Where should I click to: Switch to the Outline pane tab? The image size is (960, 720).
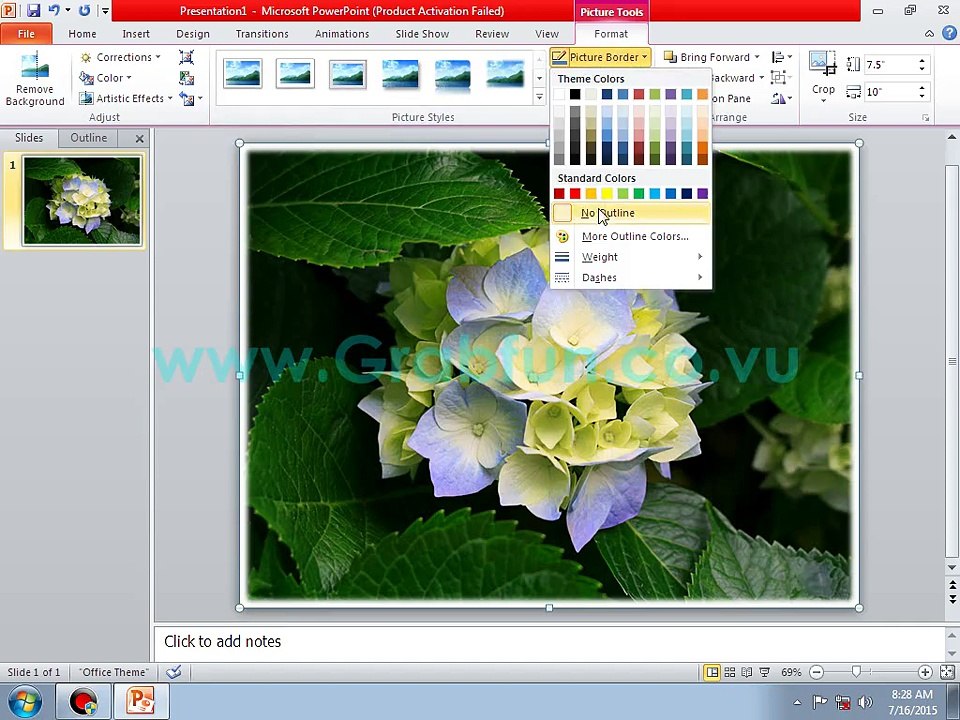tap(88, 138)
